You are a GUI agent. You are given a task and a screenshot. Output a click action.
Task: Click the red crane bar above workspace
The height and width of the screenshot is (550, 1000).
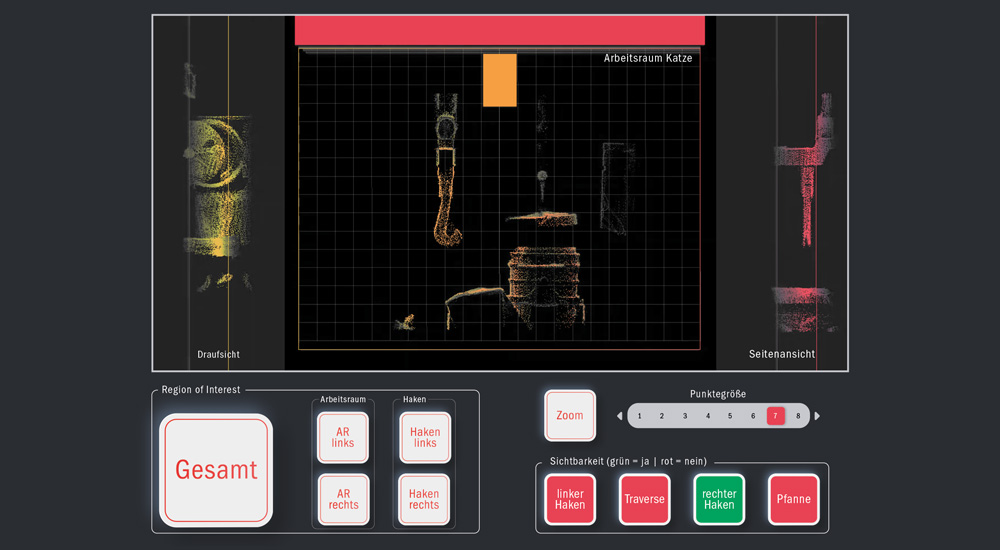click(499, 30)
